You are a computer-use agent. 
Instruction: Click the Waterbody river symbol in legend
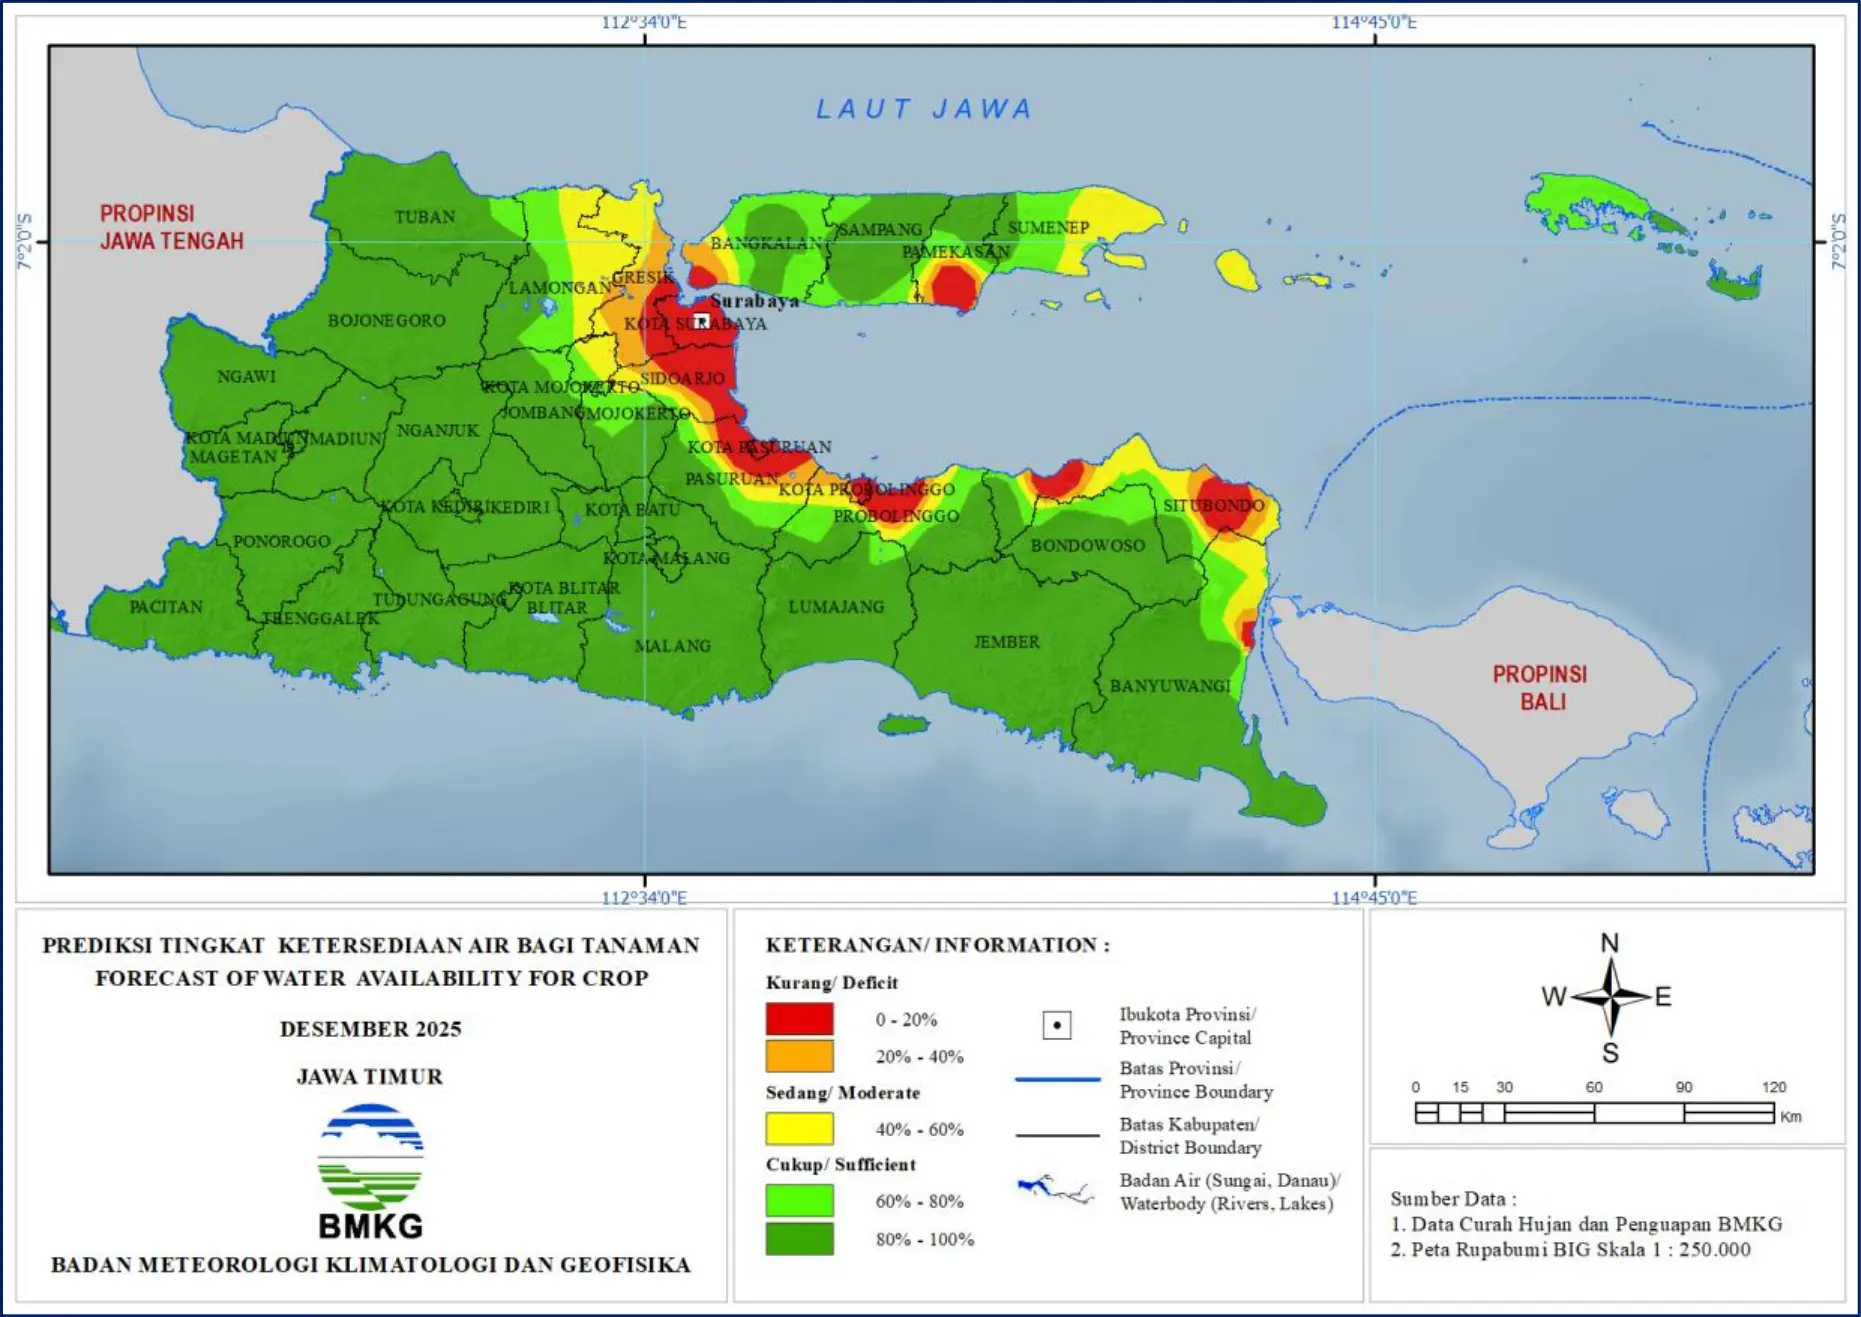click(x=1056, y=1190)
